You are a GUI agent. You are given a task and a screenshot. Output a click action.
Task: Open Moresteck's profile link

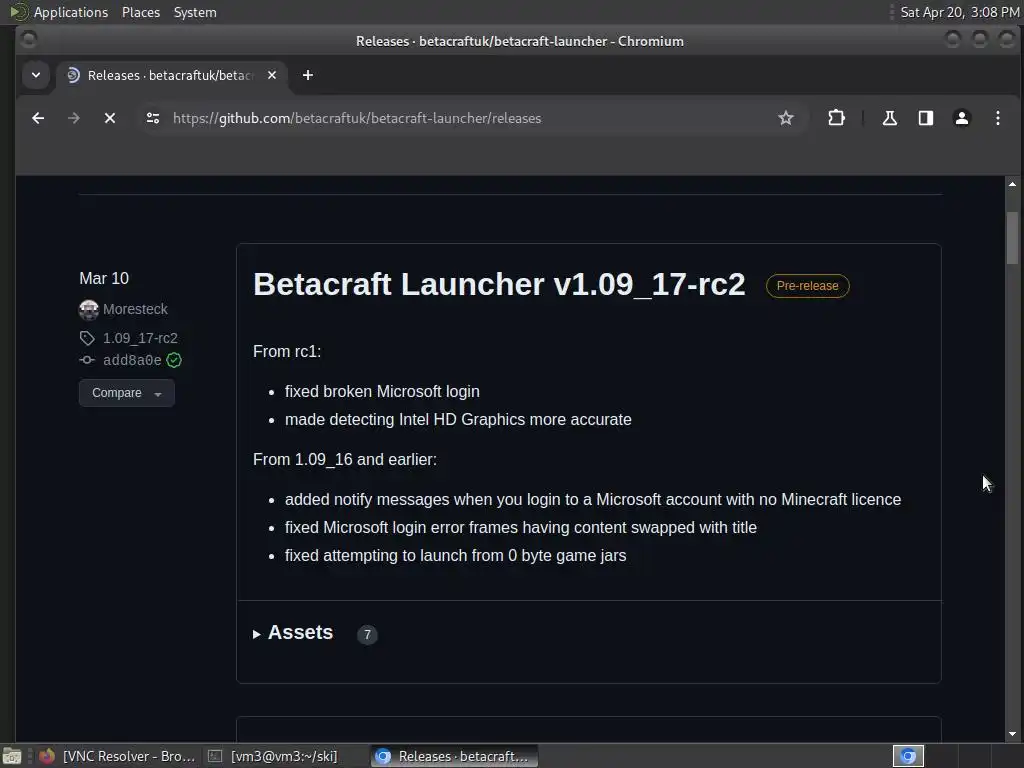click(135, 309)
